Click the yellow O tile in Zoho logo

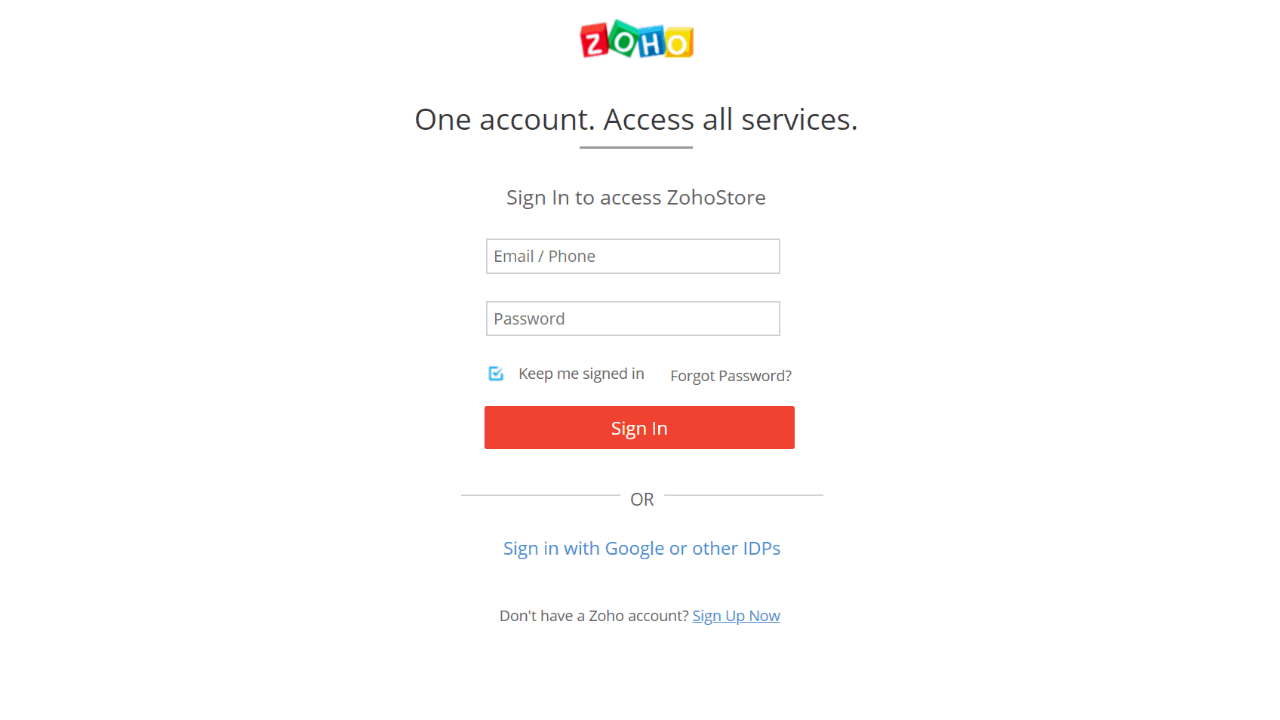tap(678, 42)
